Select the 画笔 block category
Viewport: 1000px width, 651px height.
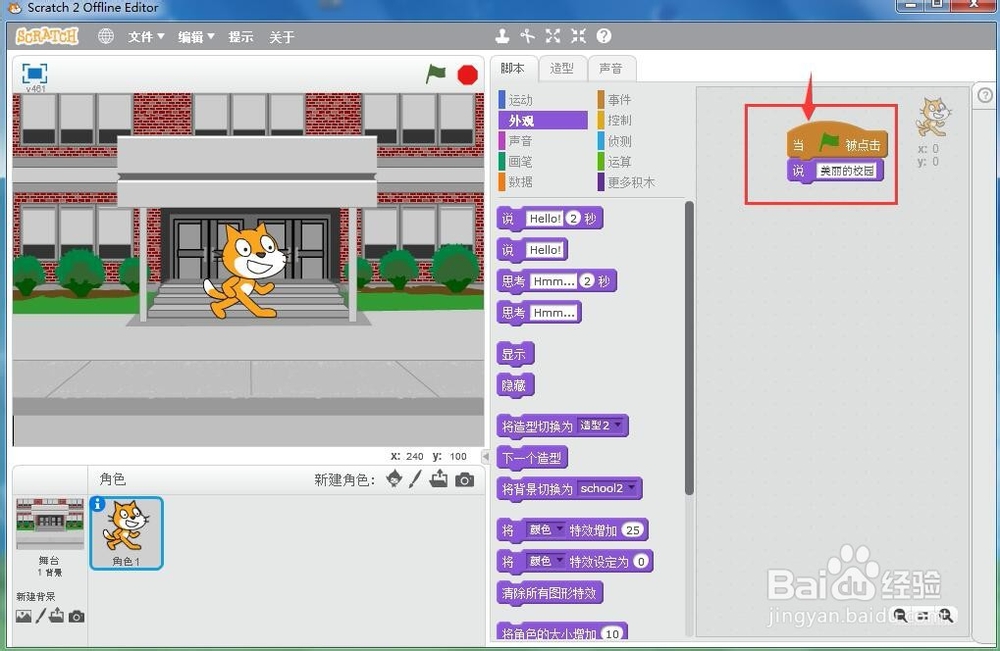[543, 161]
